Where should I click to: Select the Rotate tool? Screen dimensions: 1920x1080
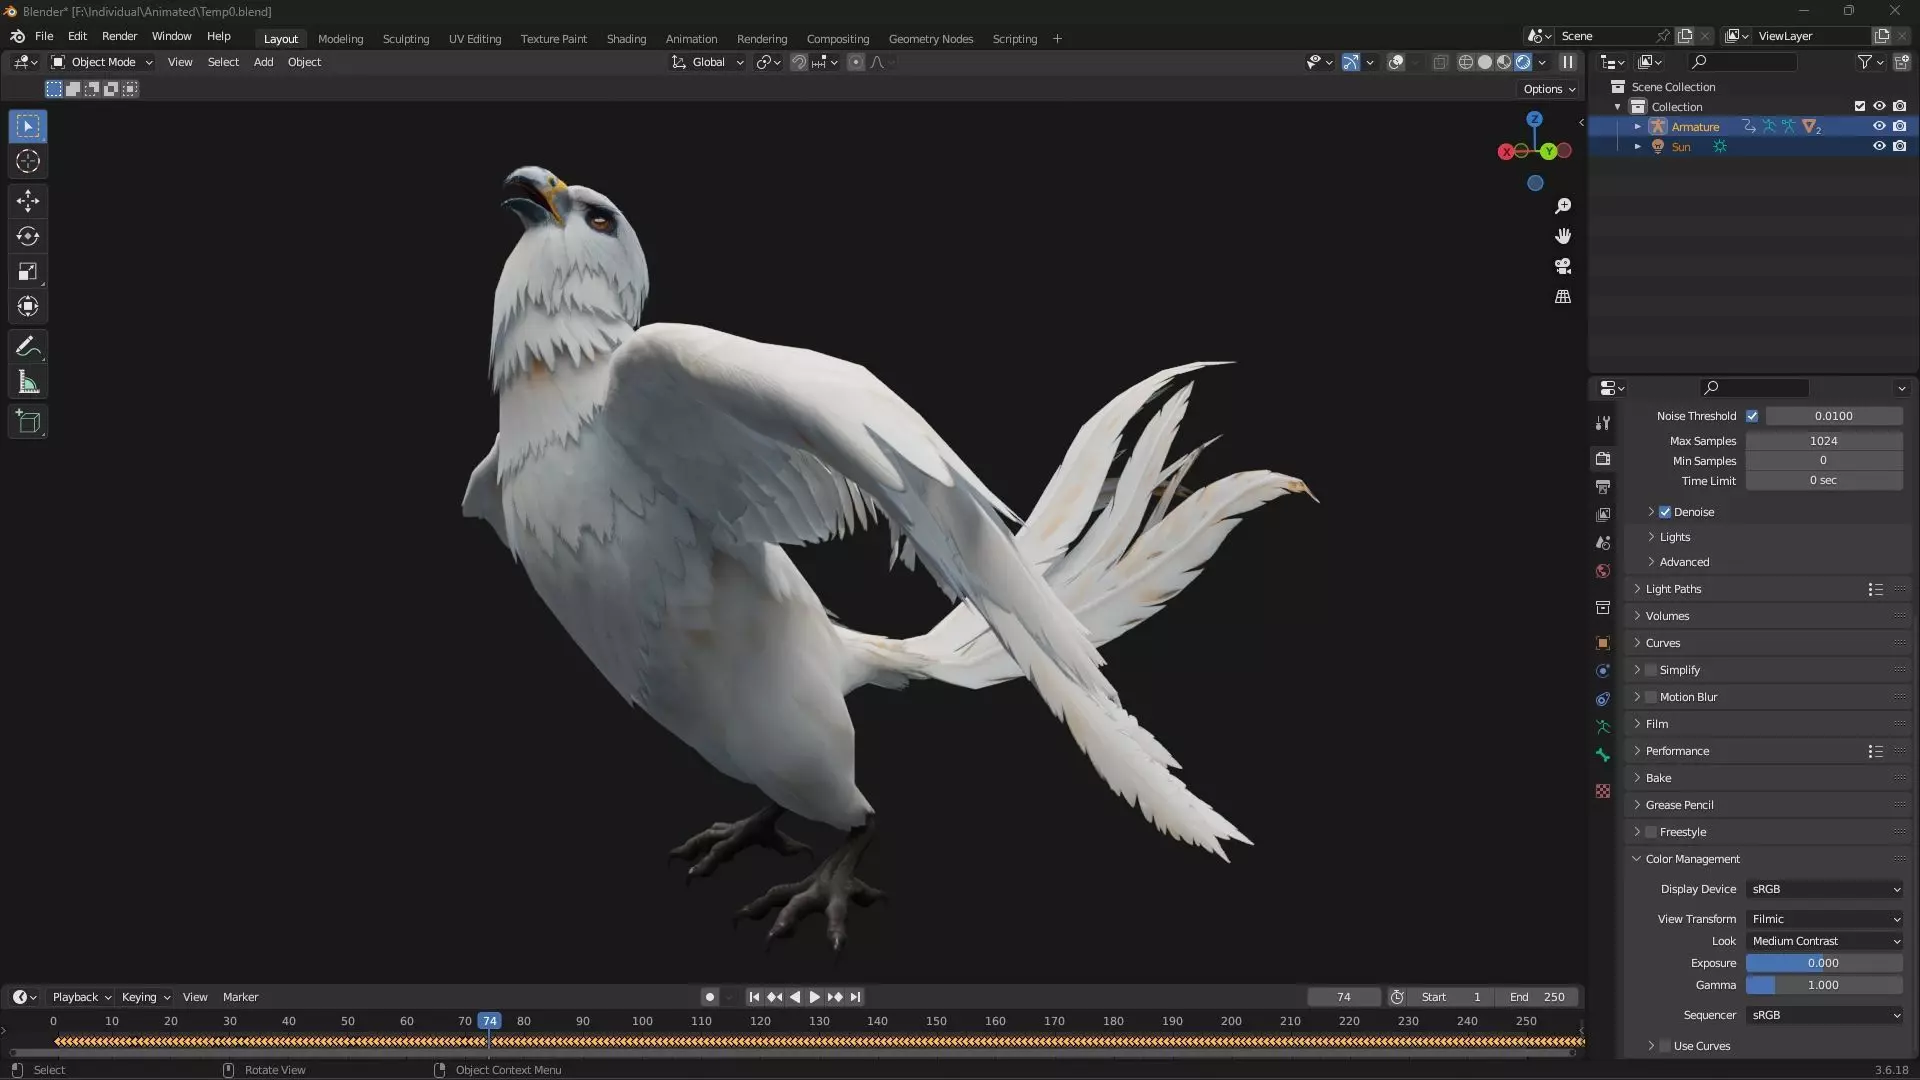pos(28,236)
